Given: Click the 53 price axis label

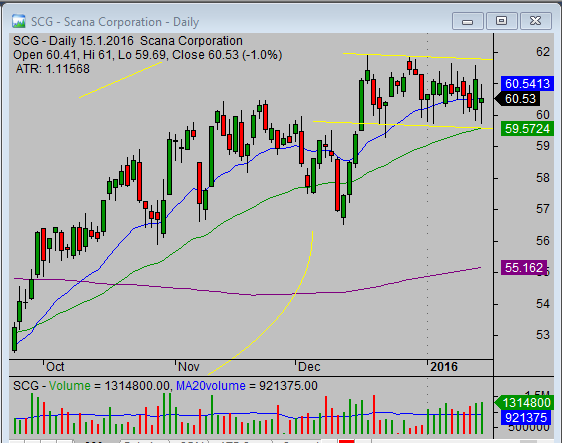Looking at the screenshot, I should 543,335.
